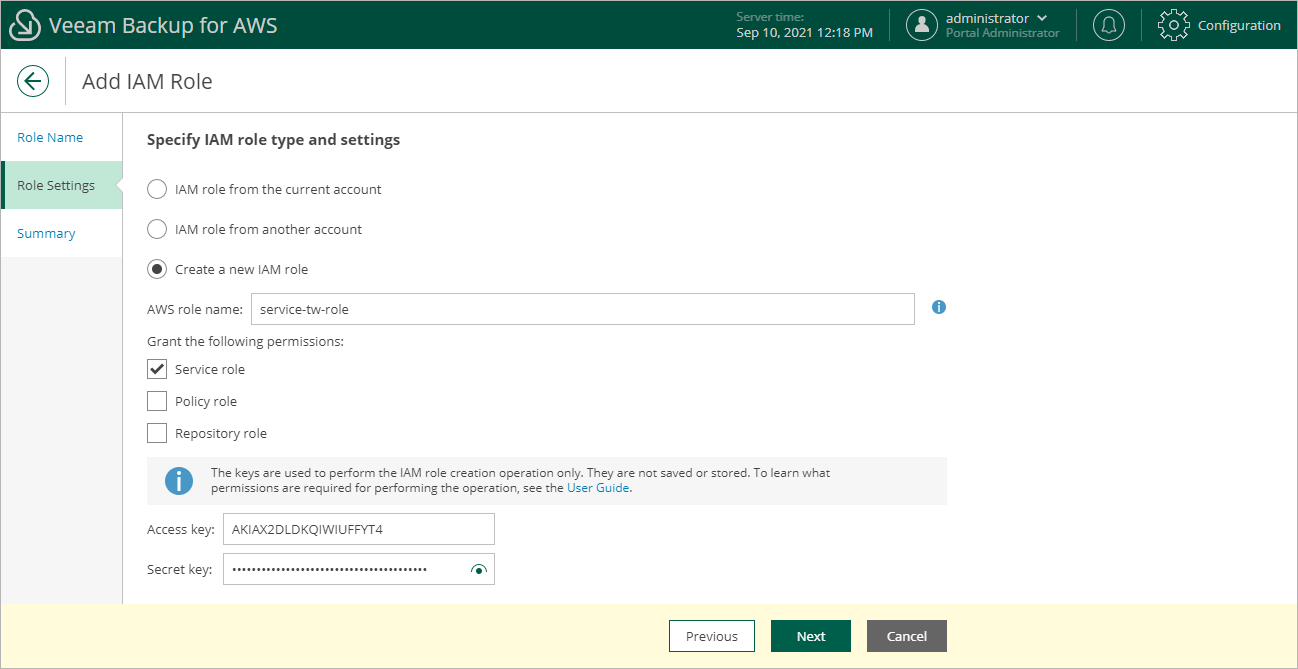The image size is (1298, 669).
Task: Click the Access key input field
Action: click(x=359, y=529)
